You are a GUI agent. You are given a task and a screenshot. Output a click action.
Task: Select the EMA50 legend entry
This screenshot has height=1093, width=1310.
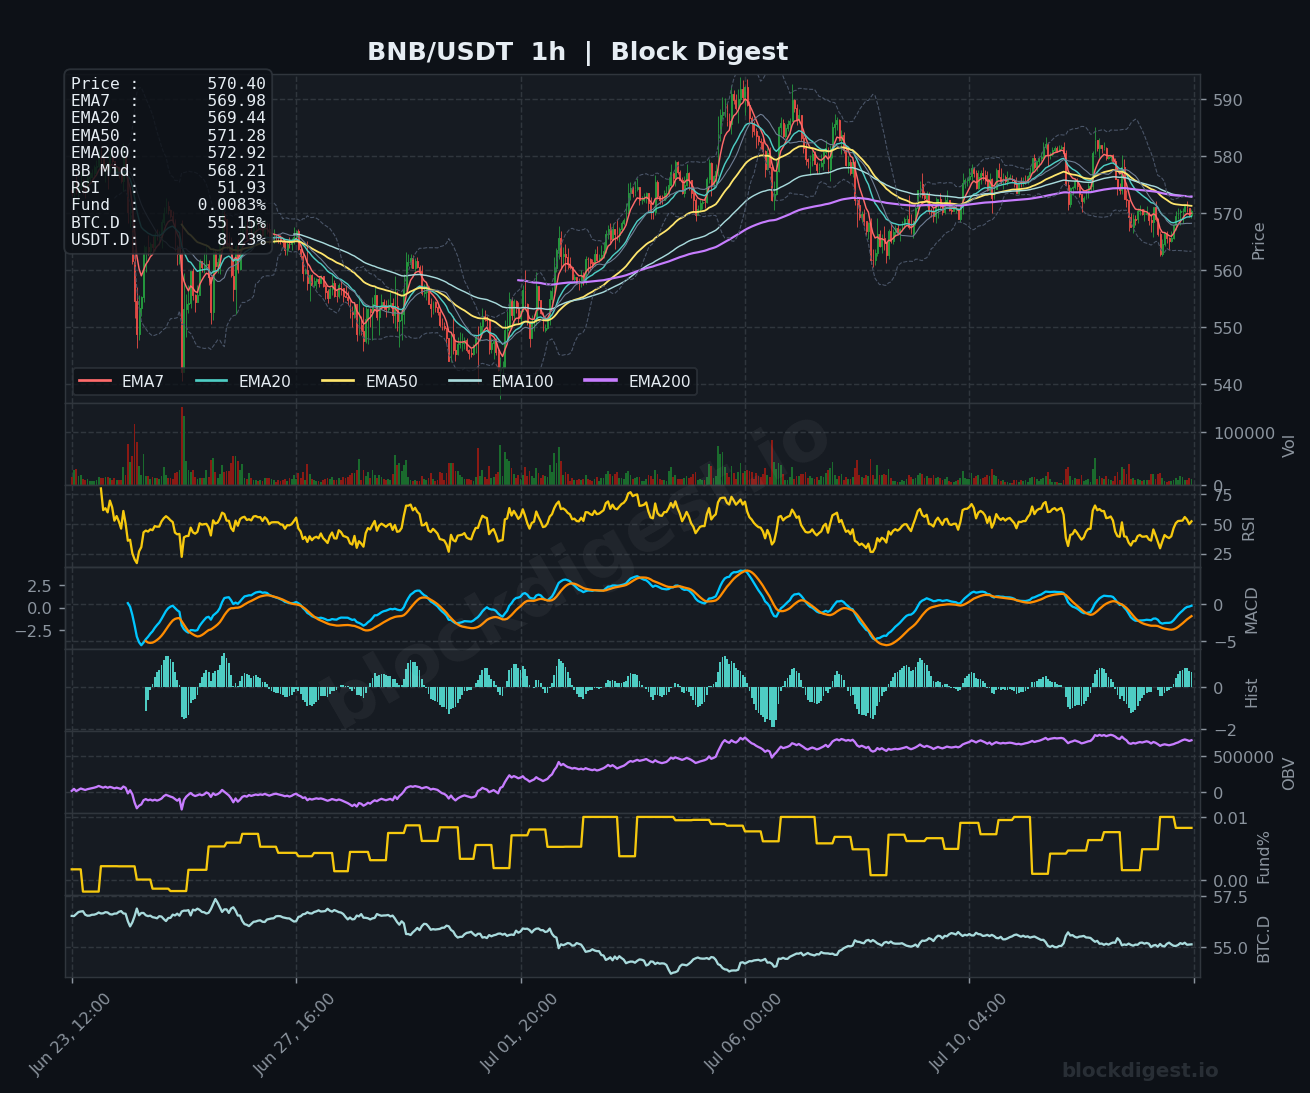click(370, 381)
